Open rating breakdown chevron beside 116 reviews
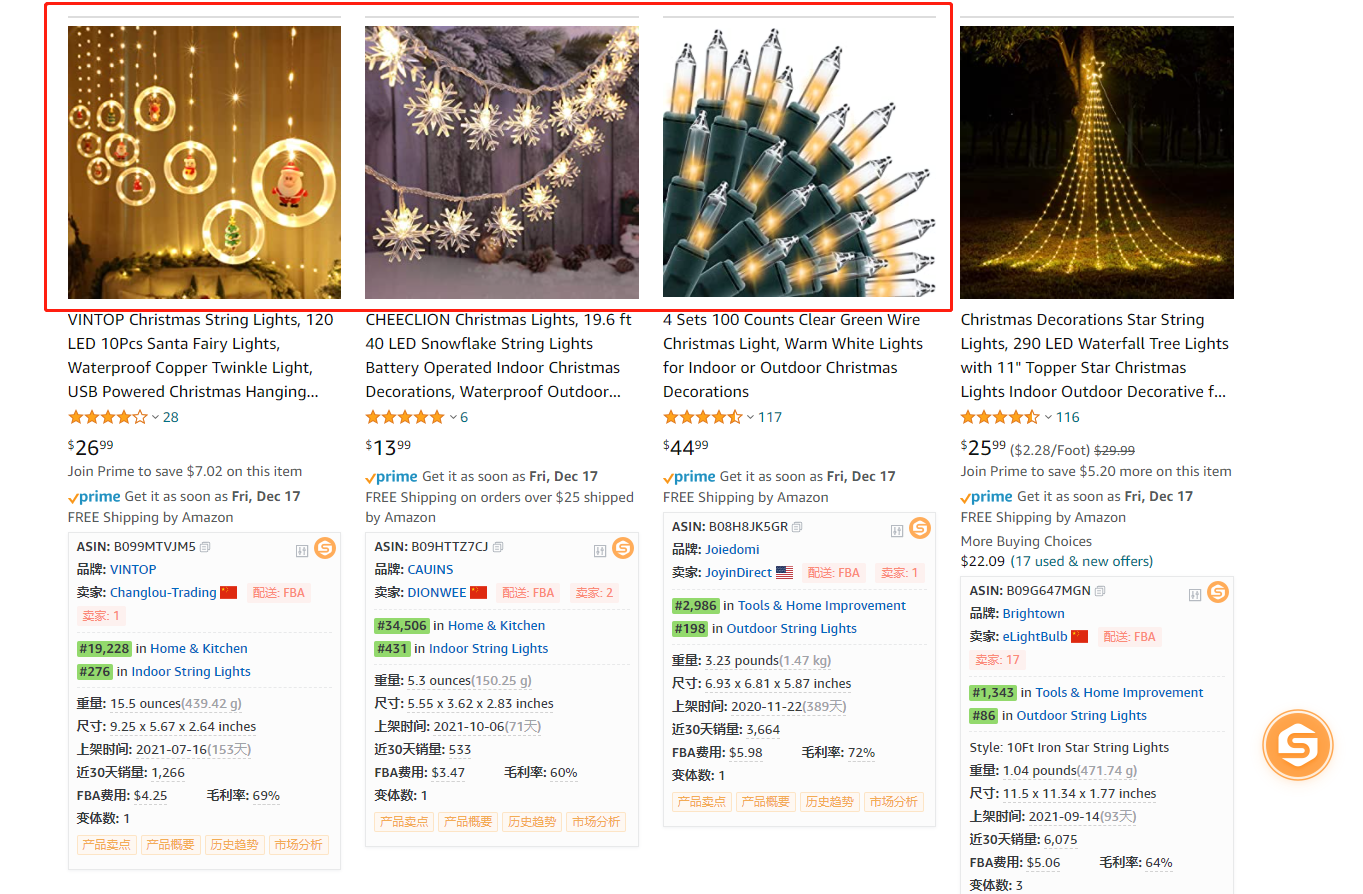1363x894 pixels. [x=1048, y=418]
